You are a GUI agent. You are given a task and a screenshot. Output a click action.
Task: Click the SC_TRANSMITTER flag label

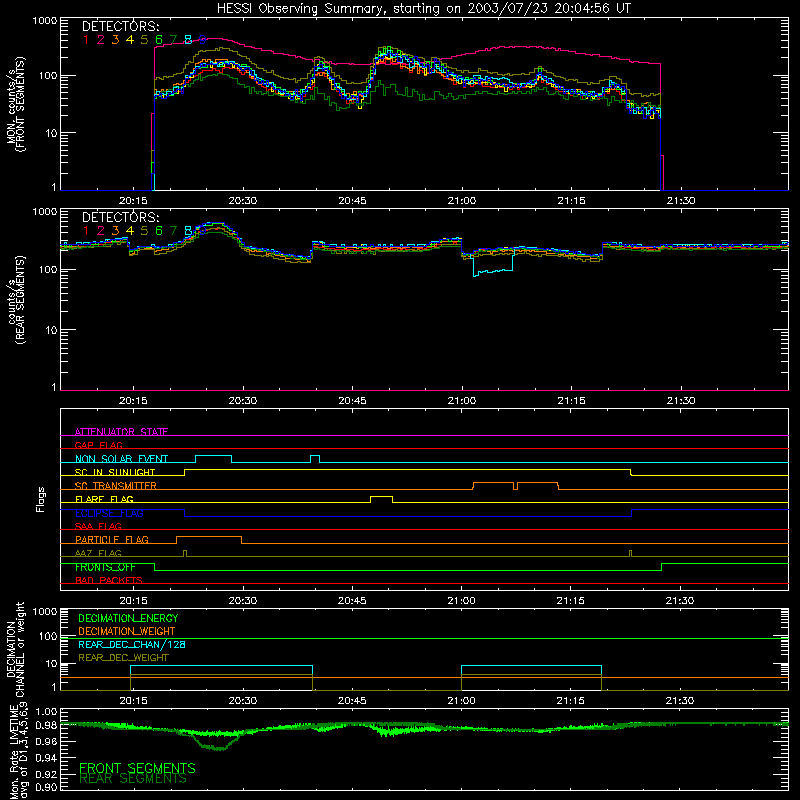(x=115, y=486)
